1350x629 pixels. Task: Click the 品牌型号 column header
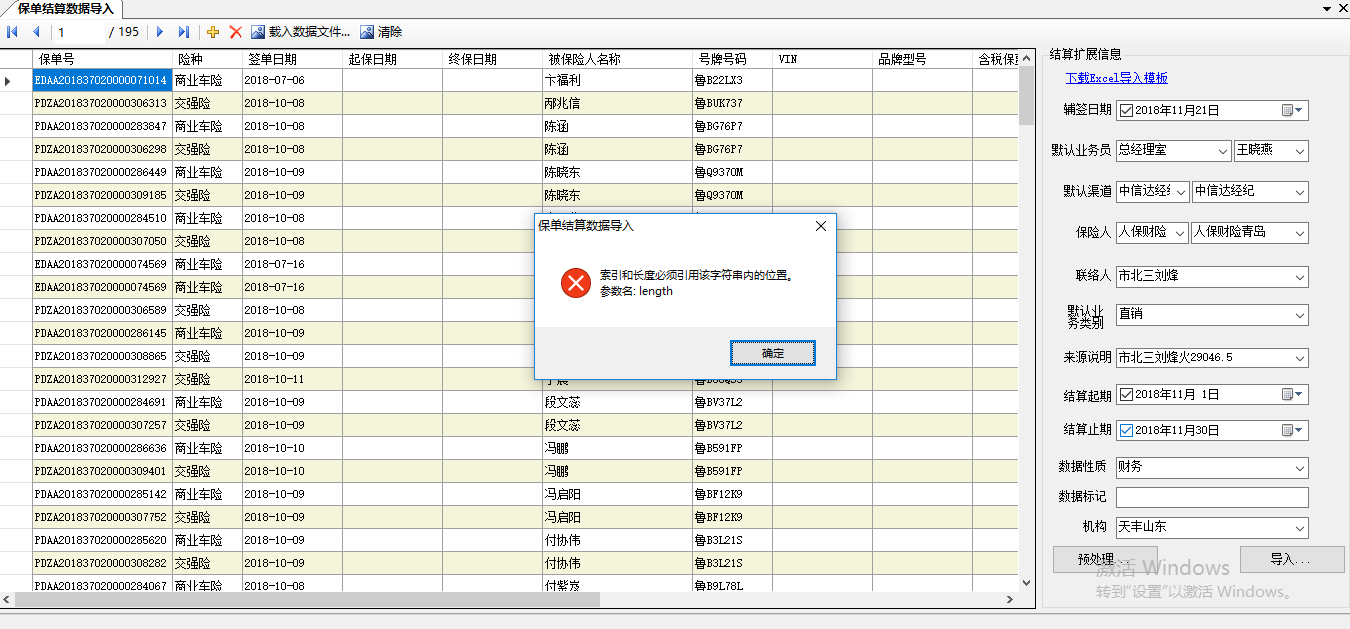coord(922,59)
